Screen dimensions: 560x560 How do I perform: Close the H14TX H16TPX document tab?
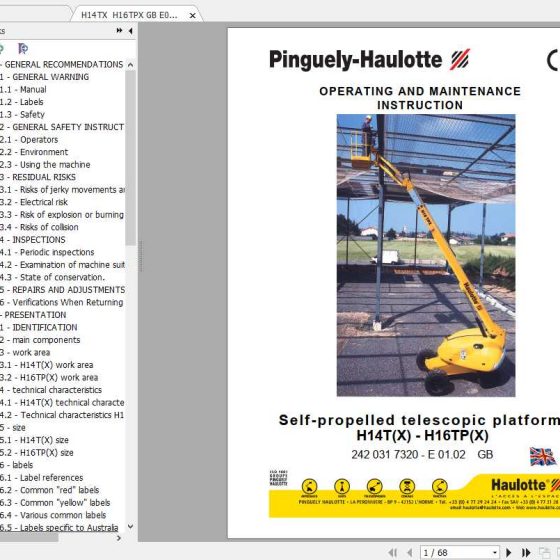(192, 15)
